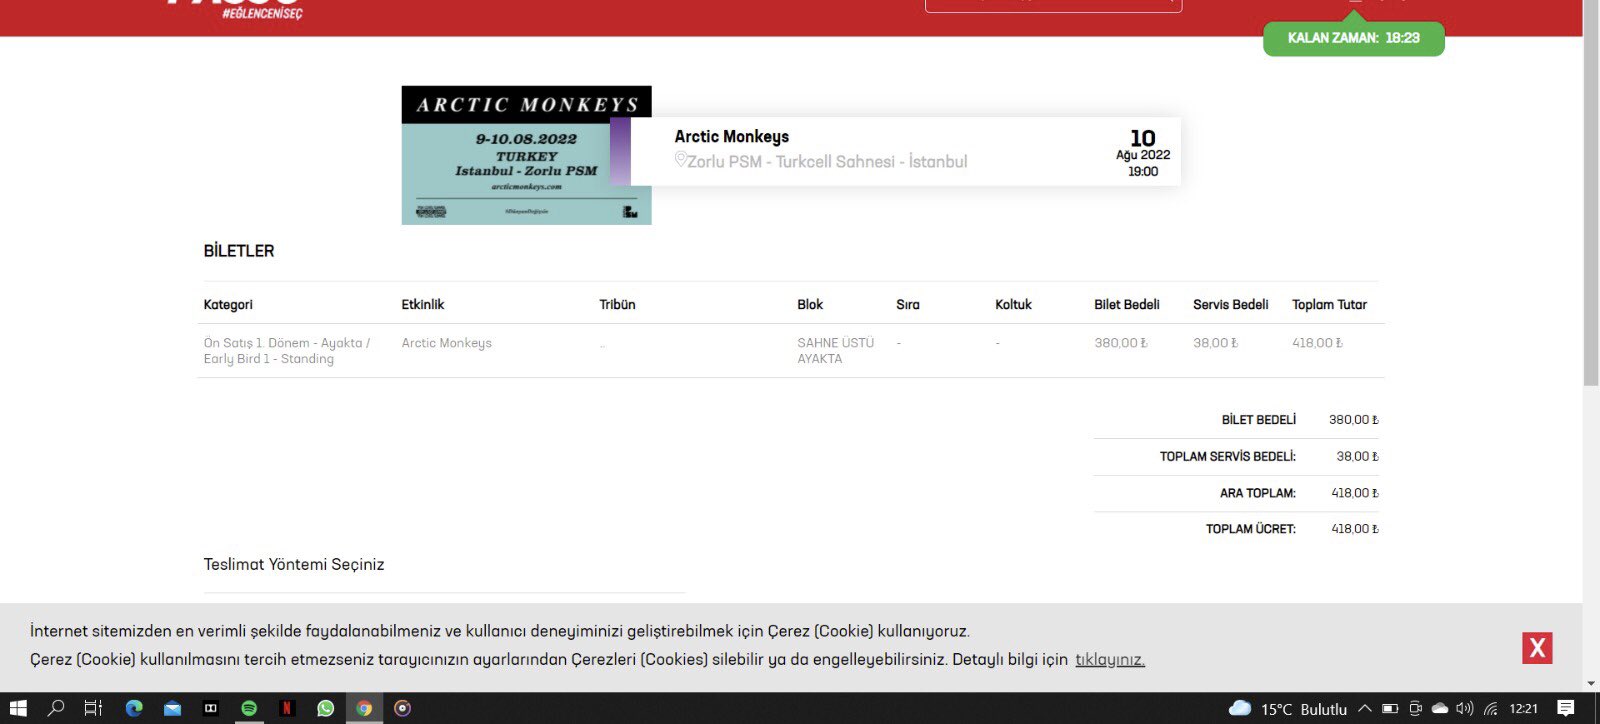Launch Microsoft Edge from the taskbar
The height and width of the screenshot is (724, 1600).
point(134,708)
